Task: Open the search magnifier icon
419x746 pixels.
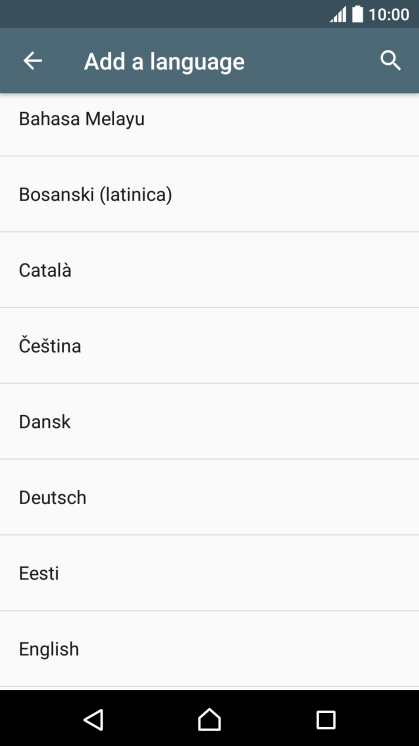Action: click(x=390, y=61)
